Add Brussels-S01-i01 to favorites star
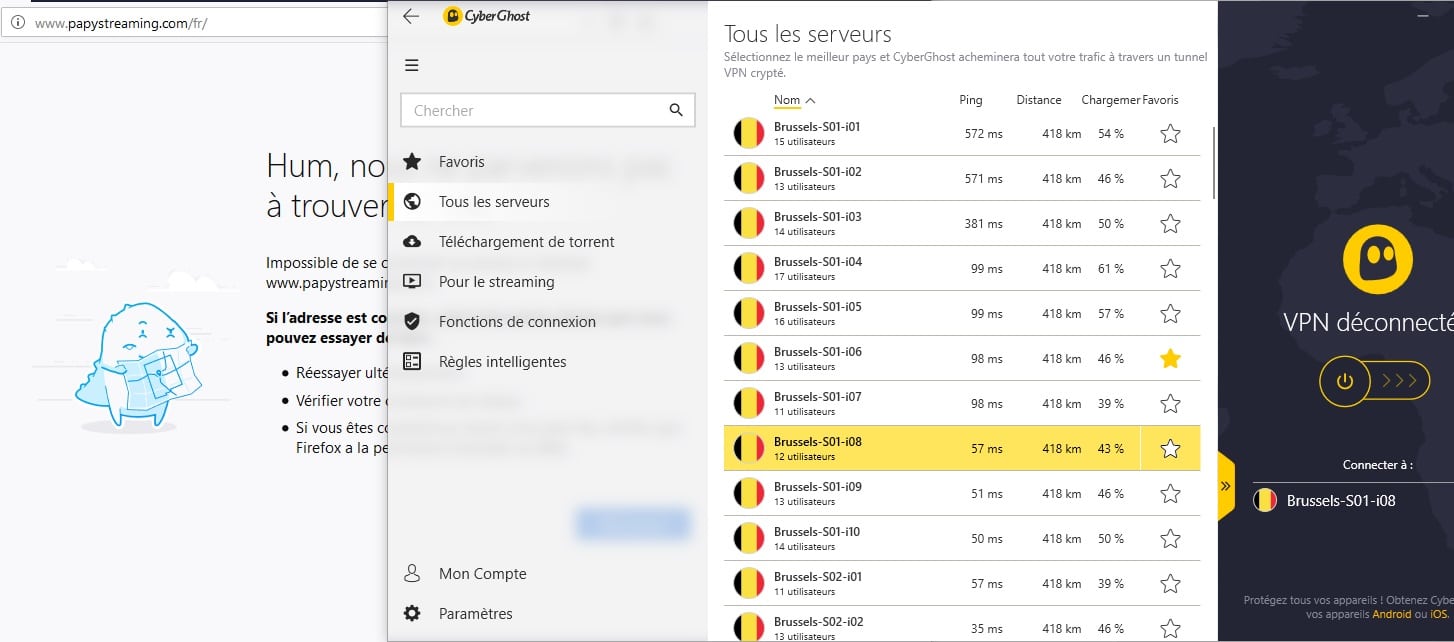1454x642 pixels. (x=1170, y=134)
